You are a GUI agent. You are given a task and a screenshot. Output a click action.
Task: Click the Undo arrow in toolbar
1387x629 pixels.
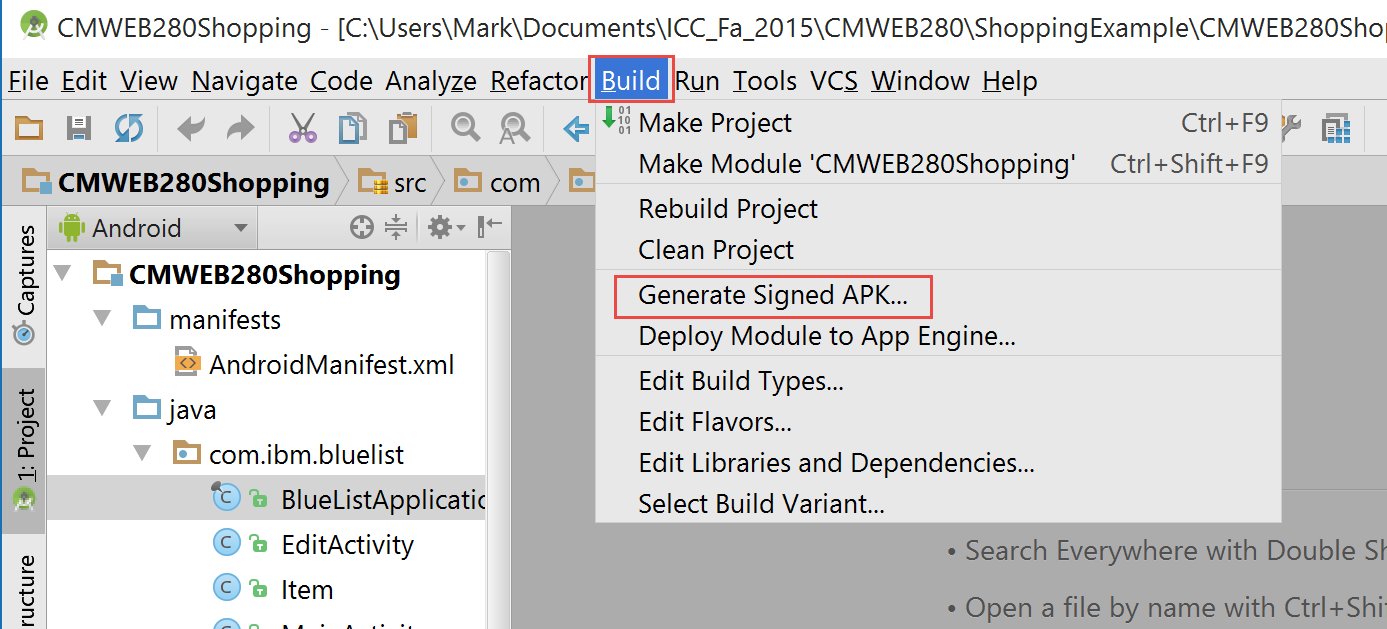click(190, 128)
